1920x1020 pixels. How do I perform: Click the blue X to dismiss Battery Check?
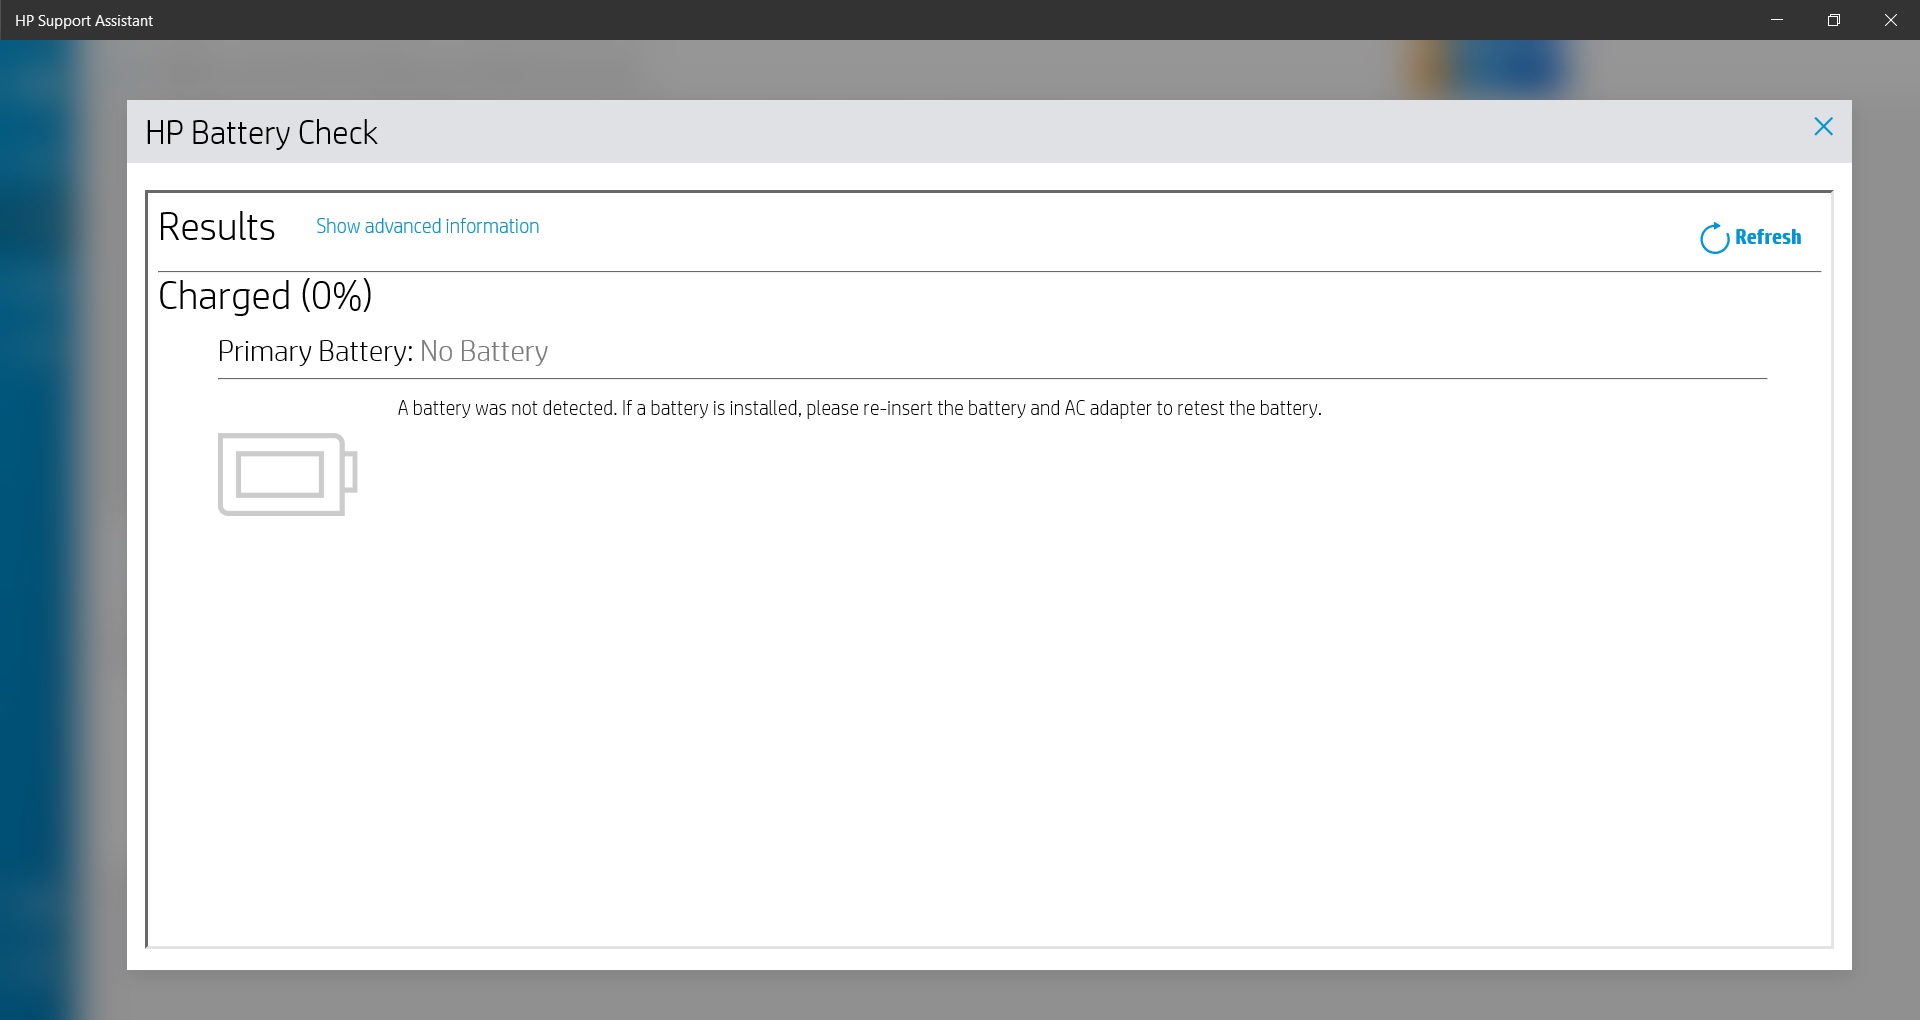click(x=1823, y=126)
